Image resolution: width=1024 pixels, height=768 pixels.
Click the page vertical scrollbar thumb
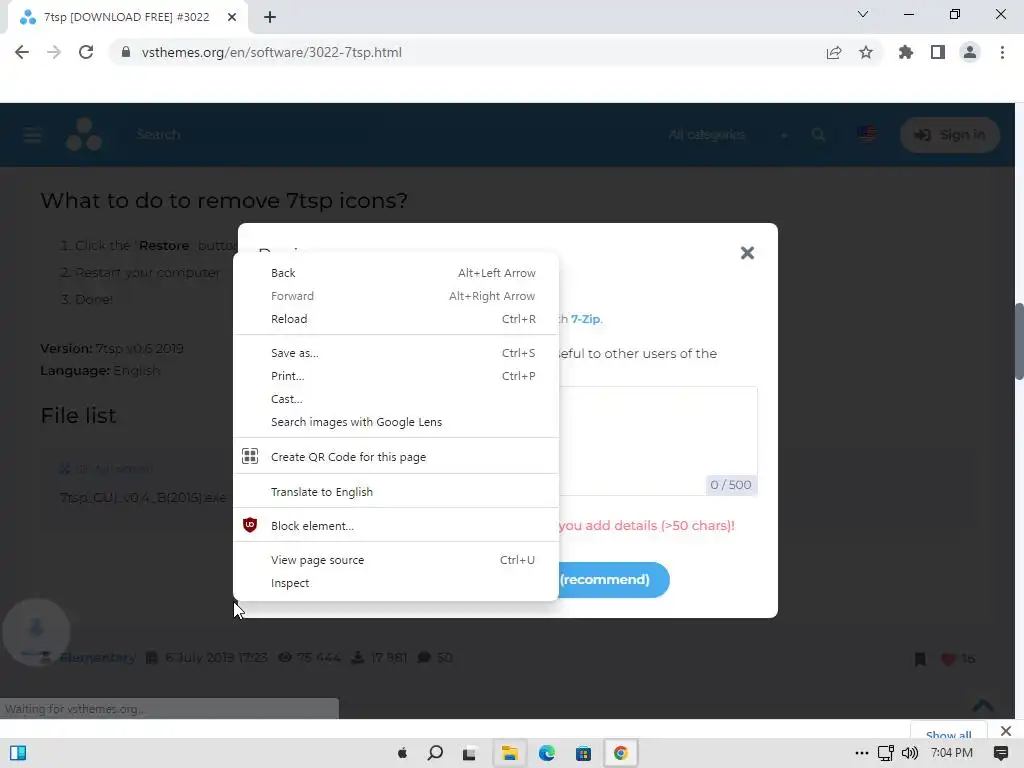point(1019,341)
